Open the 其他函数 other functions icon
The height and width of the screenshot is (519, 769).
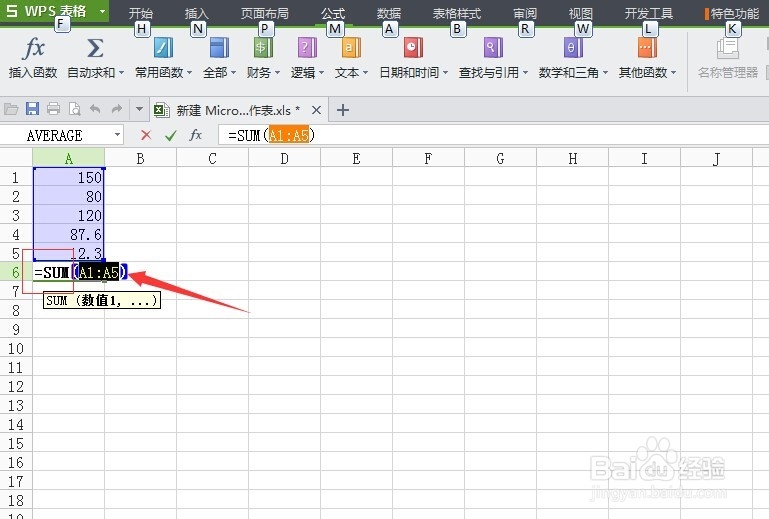[x=647, y=48]
